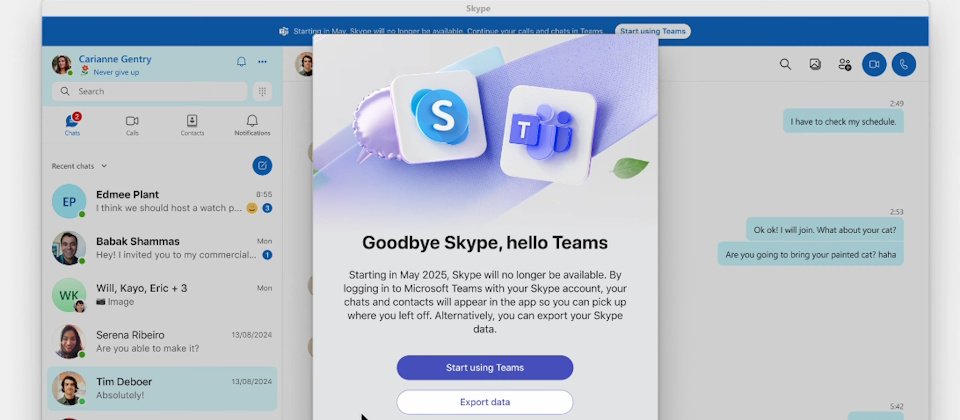This screenshot has width=960, height=420.
Task: Click Start using Teams in the dialog
Action: 485,368
